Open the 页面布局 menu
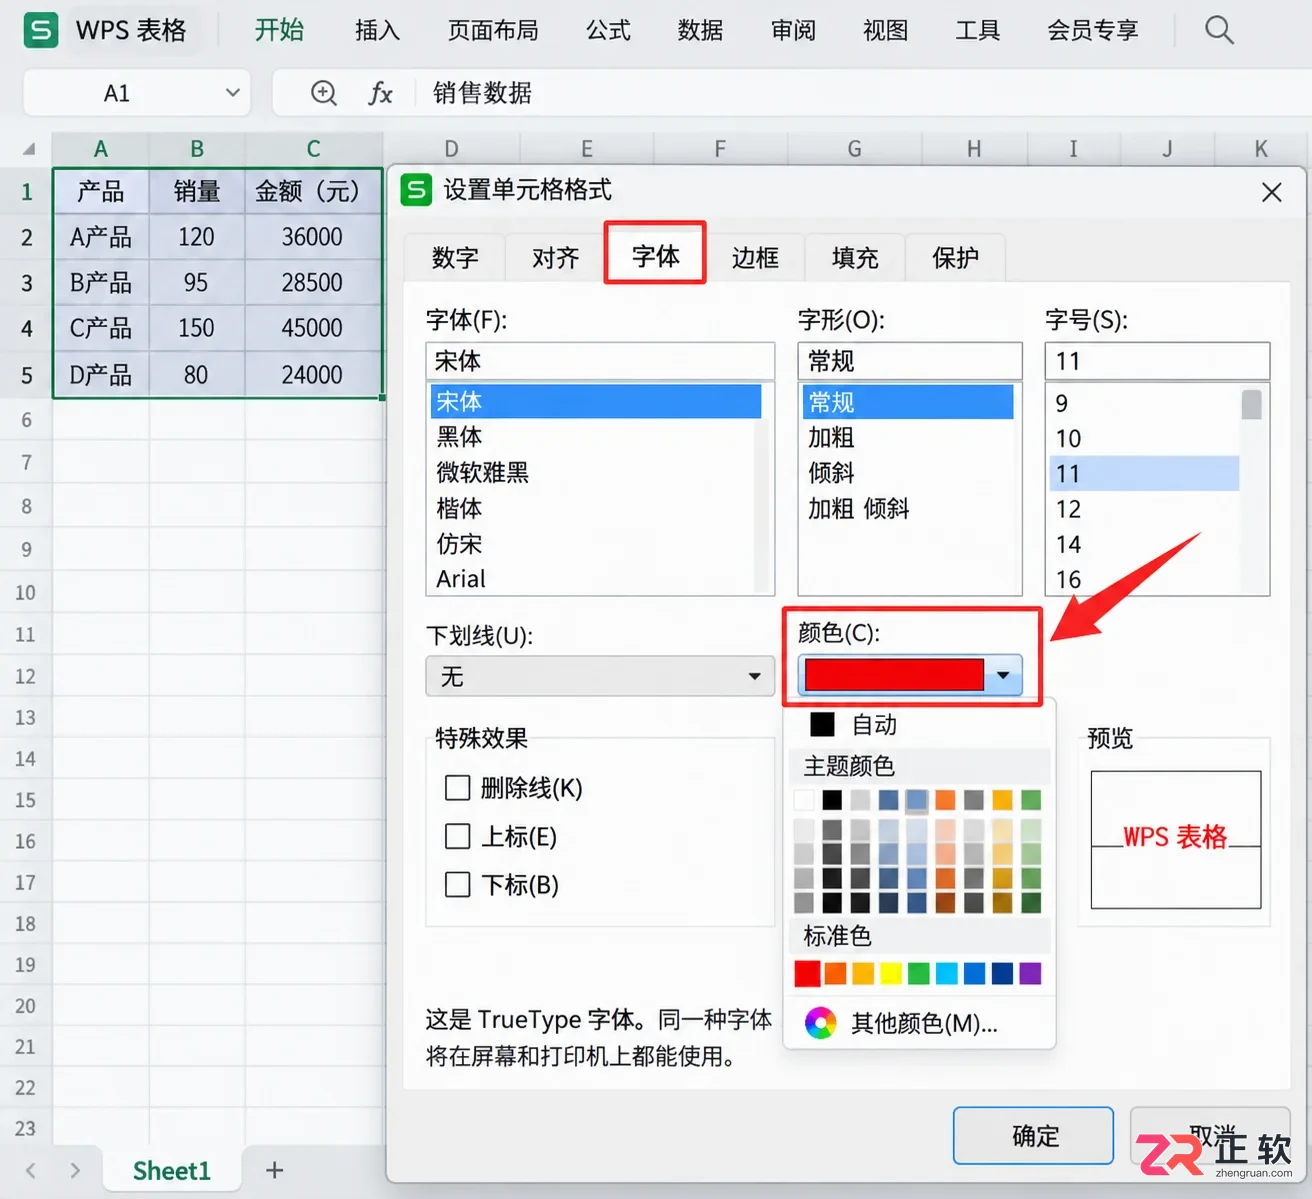The image size is (1312, 1199). click(x=493, y=30)
